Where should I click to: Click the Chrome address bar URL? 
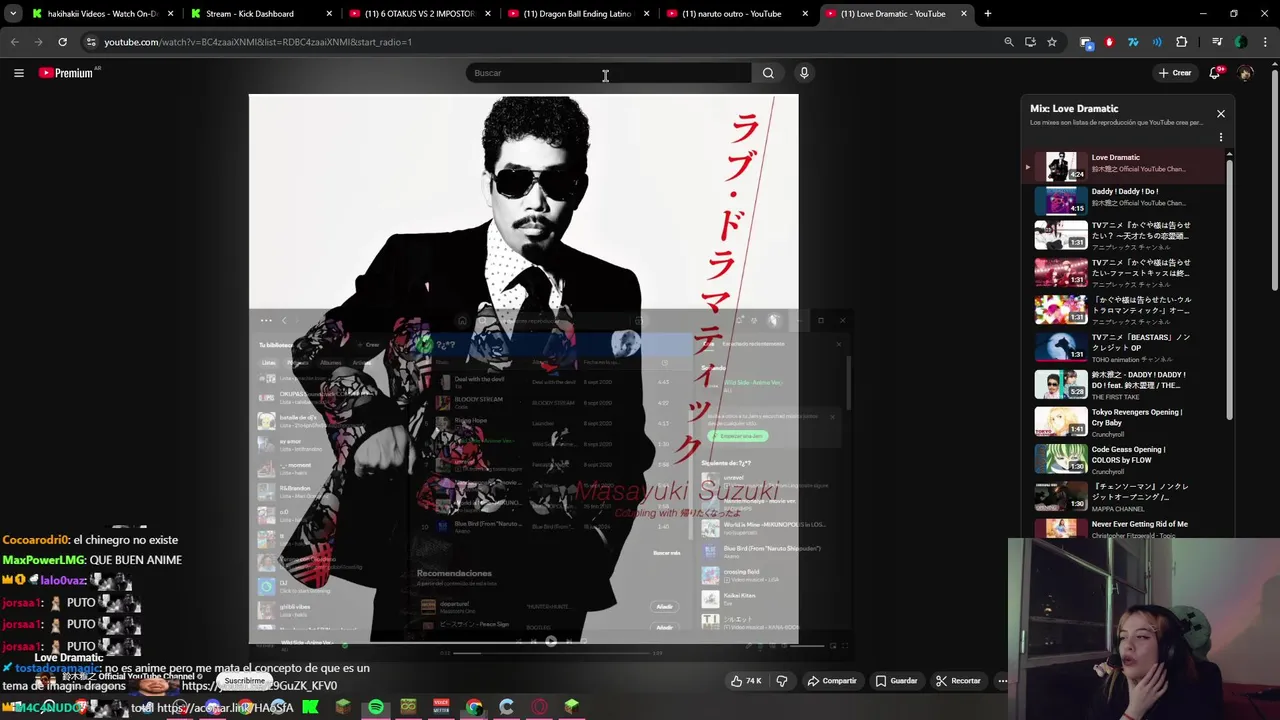coord(258,42)
